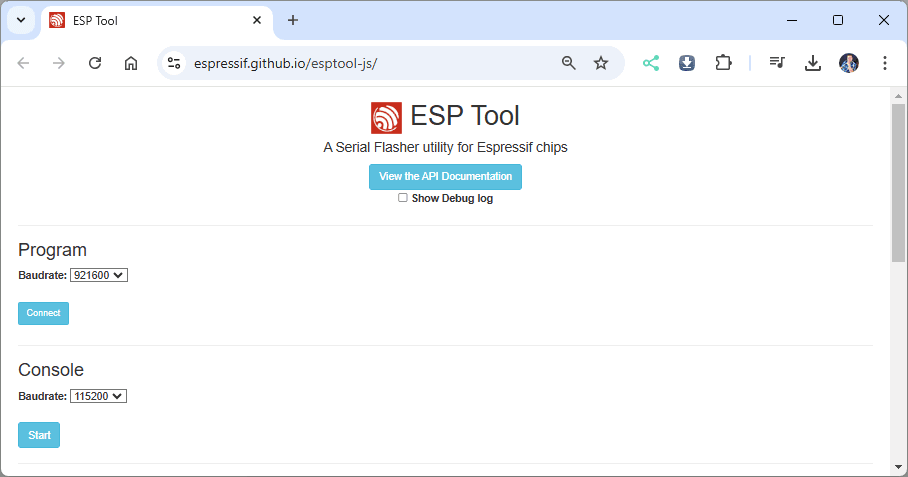
Task: Open the Extensions puzzle piece icon
Action: point(723,63)
